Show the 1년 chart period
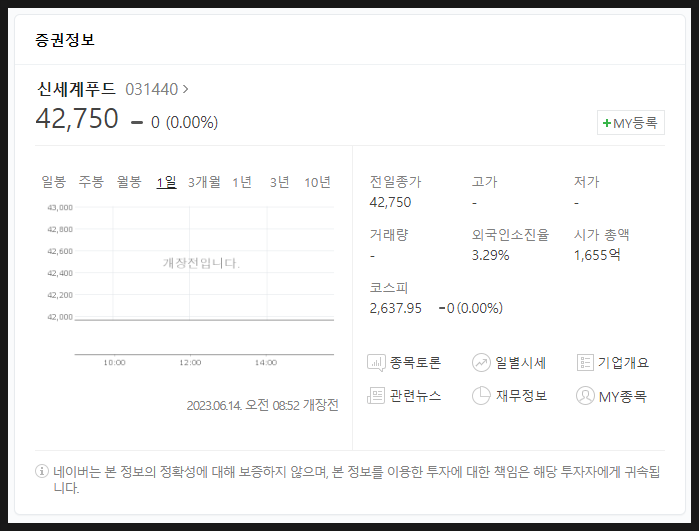The image size is (699, 531). coord(242,182)
